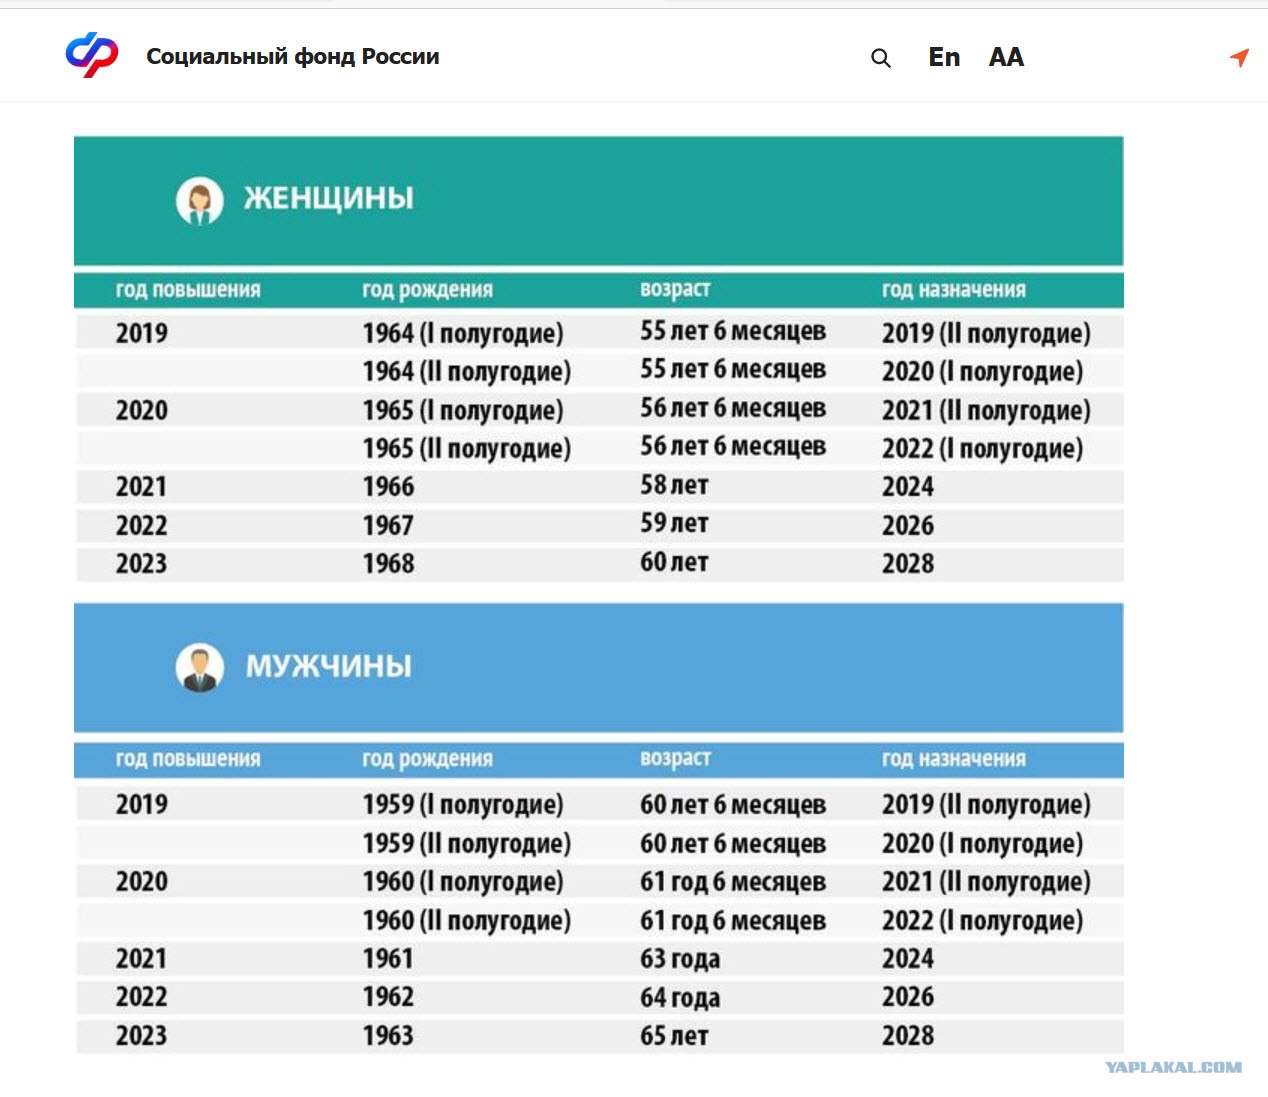Click age cell '59 лет'
The height and width of the screenshot is (1097, 1268).
point(674,523)
